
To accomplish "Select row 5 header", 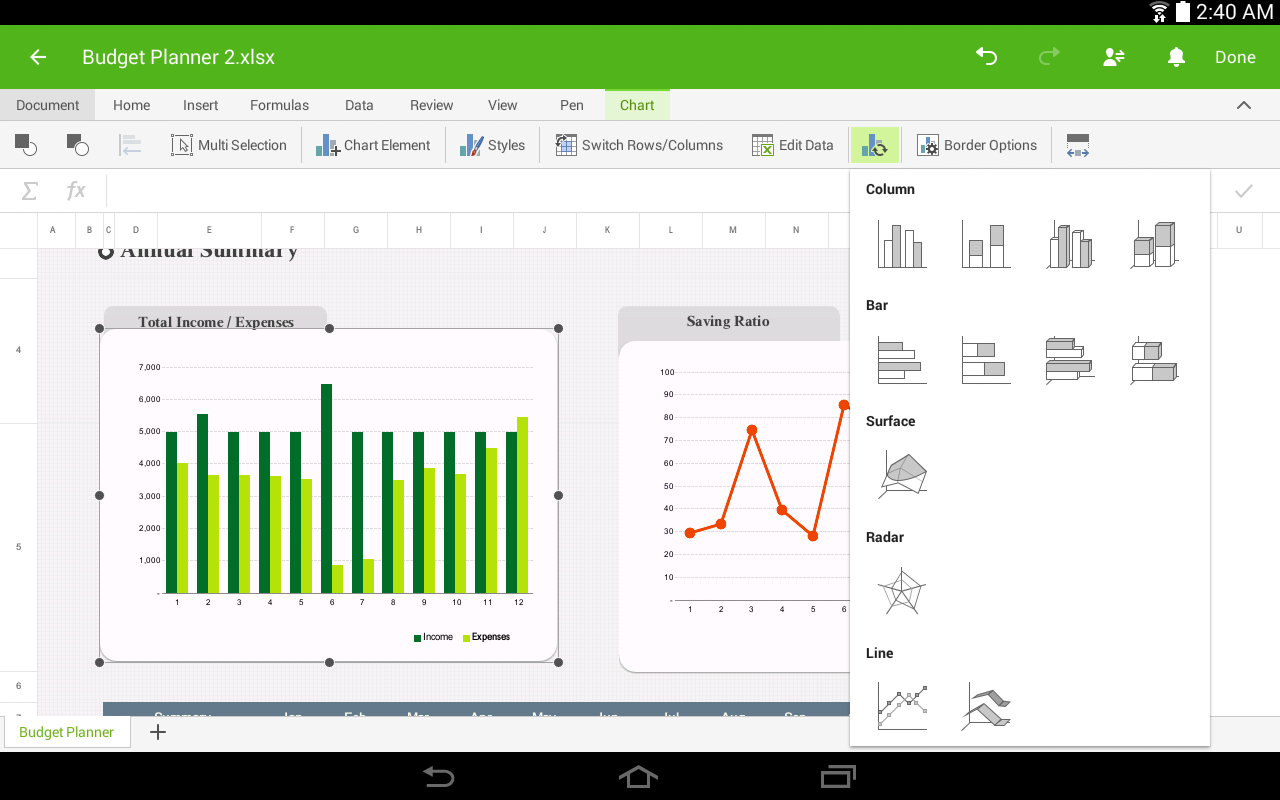I will (x=18, y=547).
